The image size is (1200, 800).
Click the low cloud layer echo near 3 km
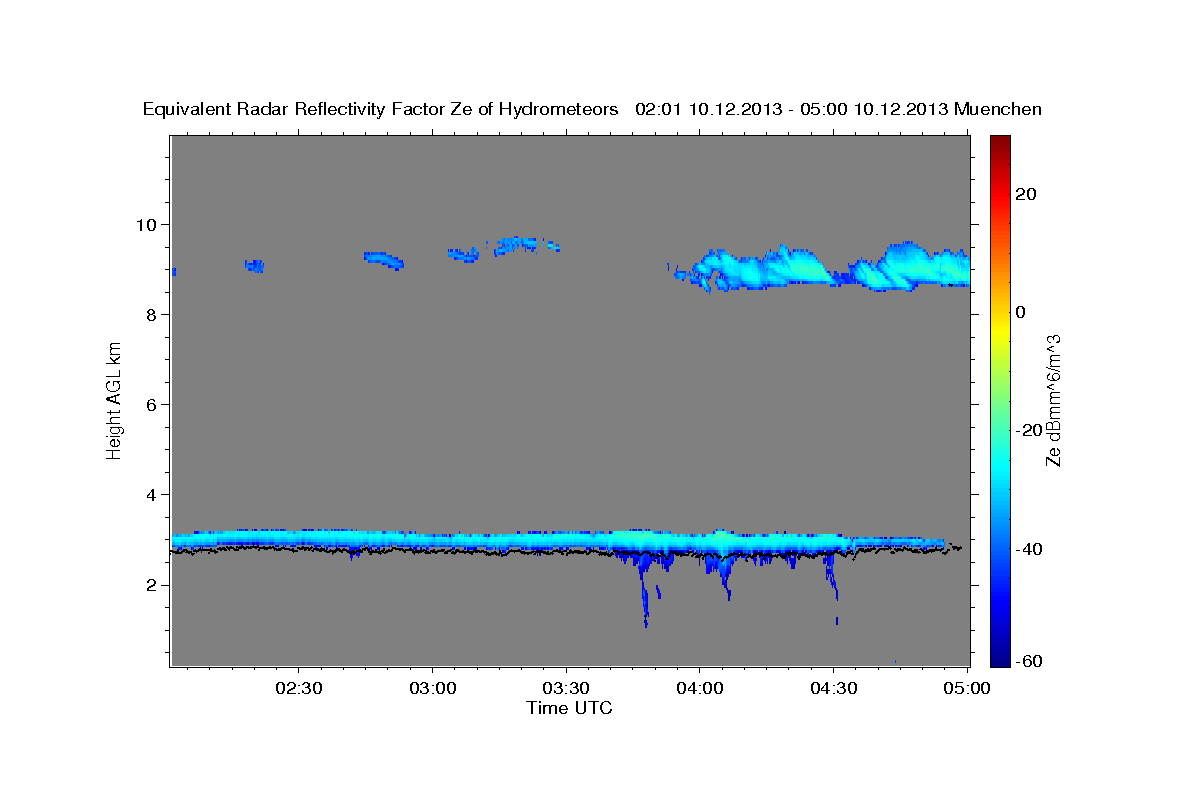pyautogui.click(x=560, y=541)
